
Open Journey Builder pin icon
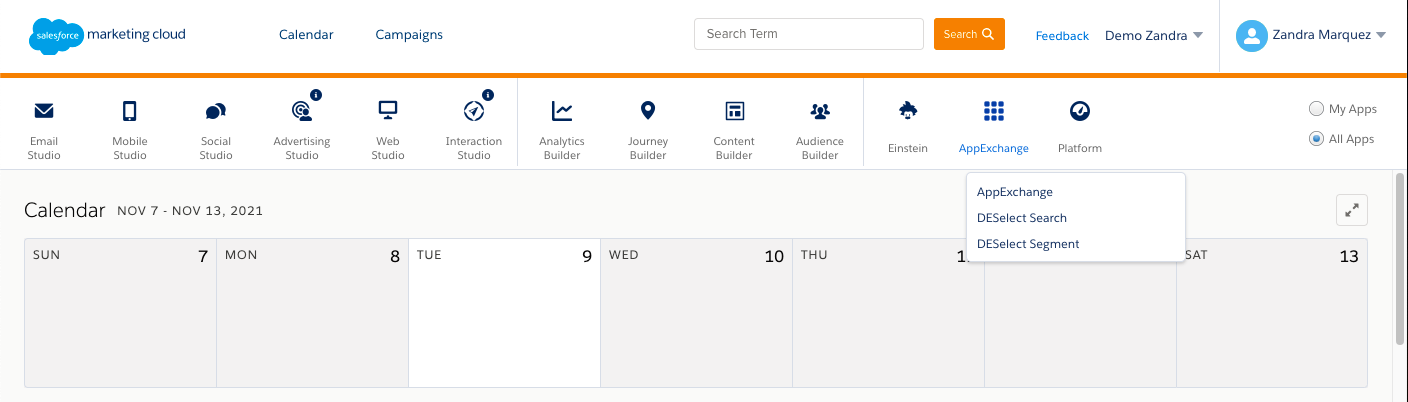pyautogui.click(x=648, y=110)
